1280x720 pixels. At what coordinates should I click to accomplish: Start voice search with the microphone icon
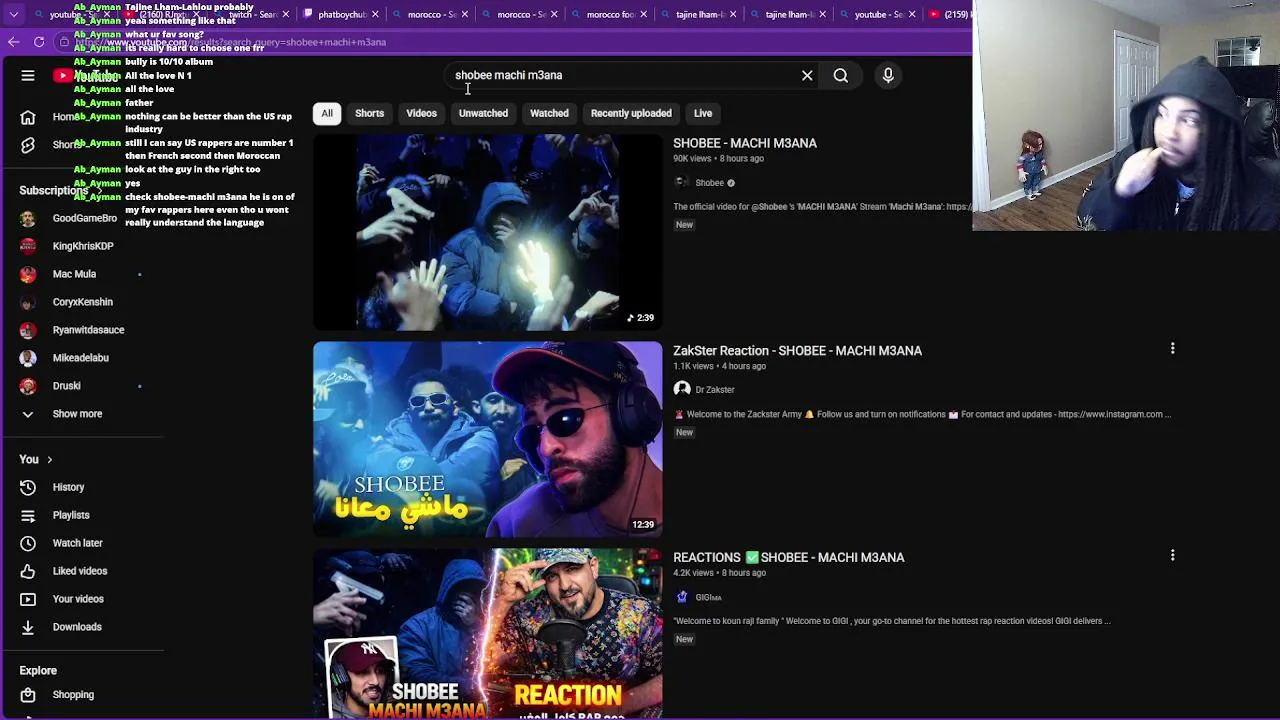(888, 75)
